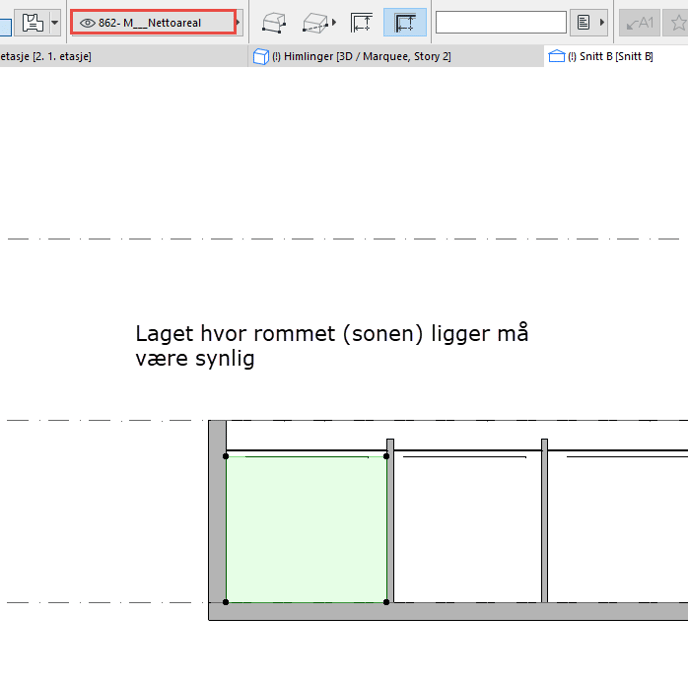Toggle the highlighted dimension frame icon
688x683 pixels.
tap(405, 22)
